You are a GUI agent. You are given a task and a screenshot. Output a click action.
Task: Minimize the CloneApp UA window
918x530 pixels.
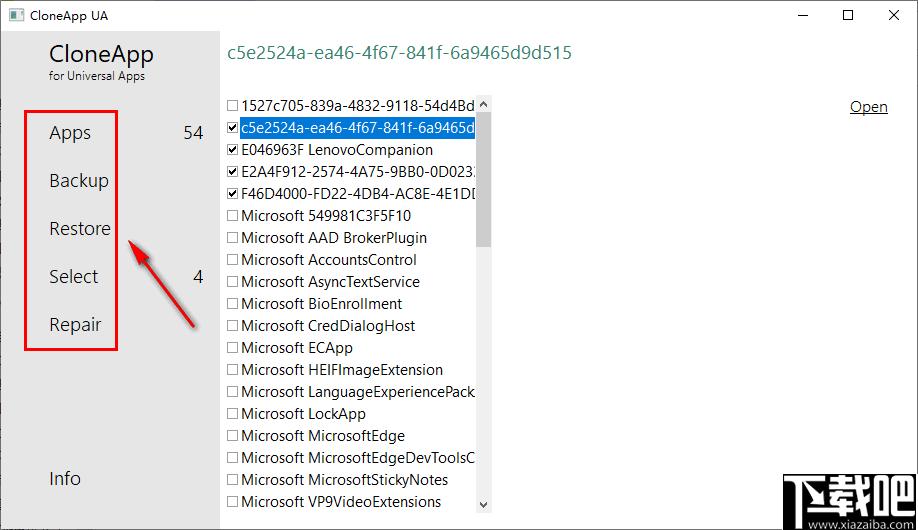pos(803,15)
